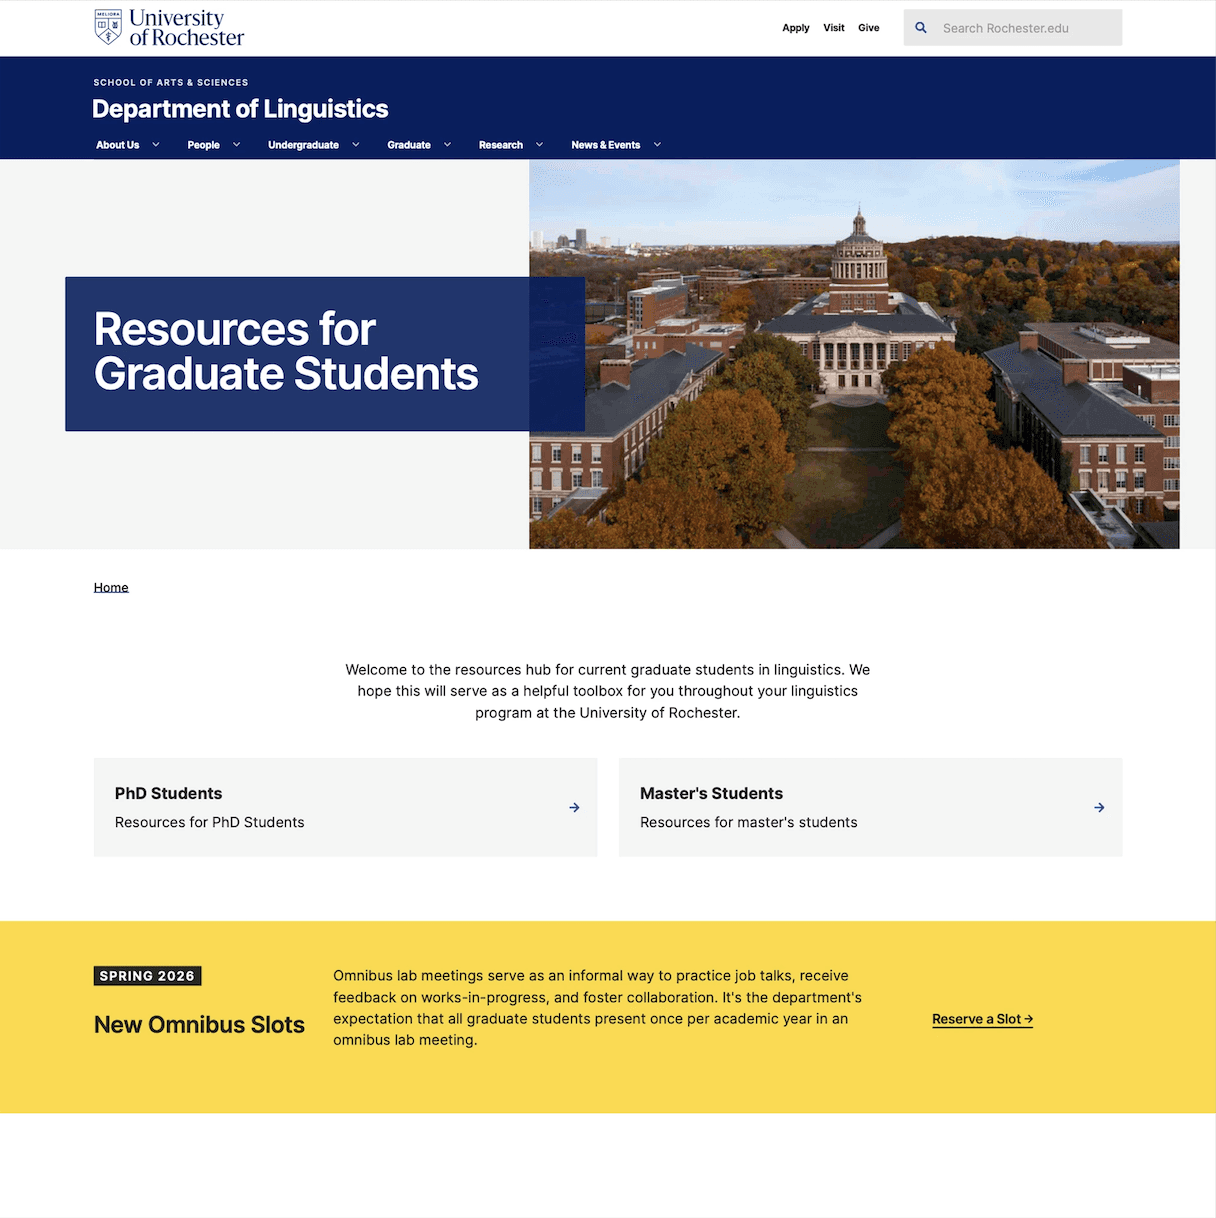Expand the People chevron

tap(237, 145)
